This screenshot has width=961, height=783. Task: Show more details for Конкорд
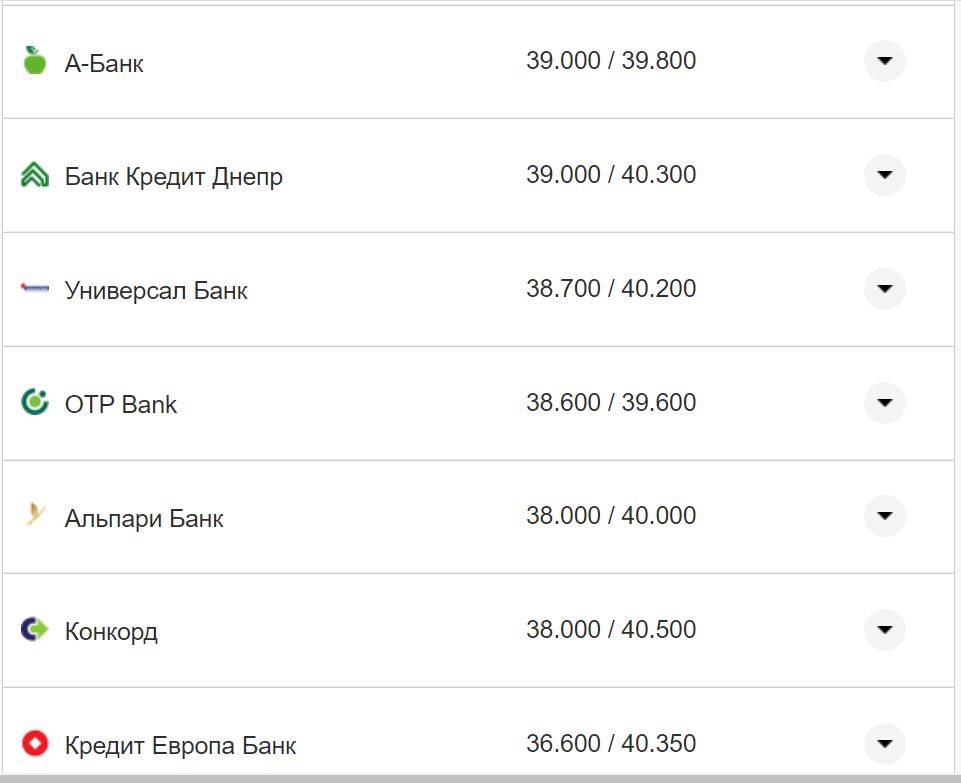(884, 630)
